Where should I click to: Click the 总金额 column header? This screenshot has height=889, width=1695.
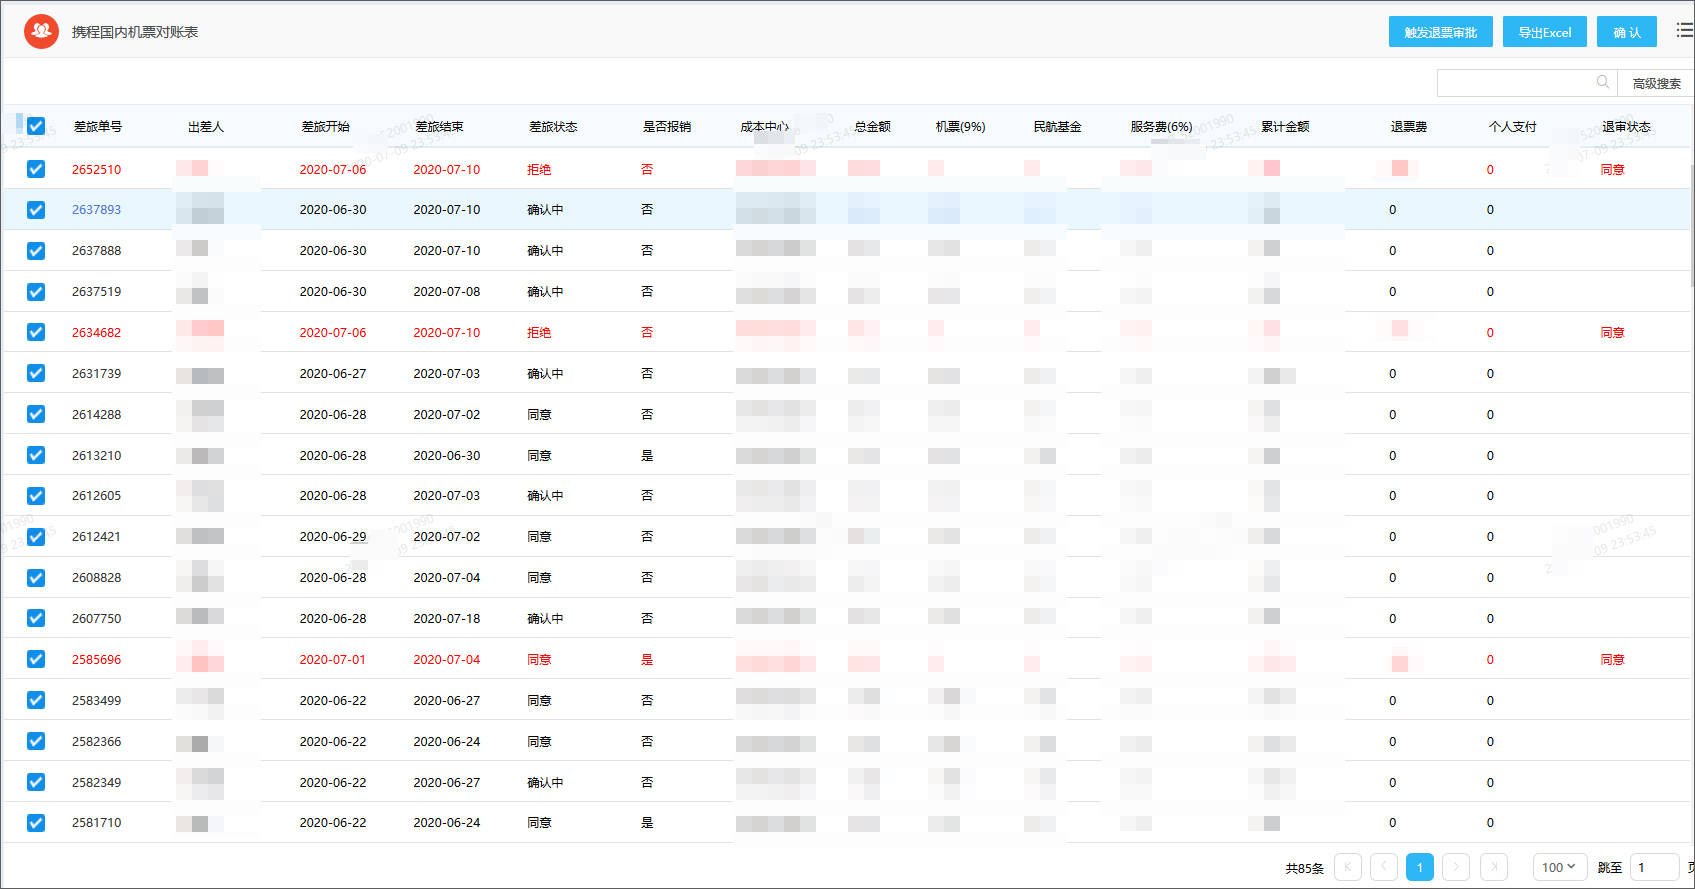pyautogui.click(x=872, y=127)
